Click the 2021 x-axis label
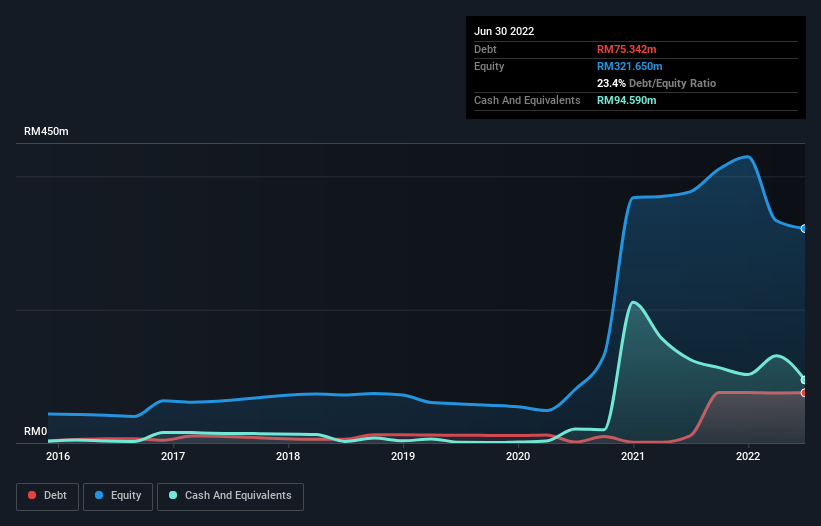The height and width of the screenshot is (526, 821). point(633,456)
